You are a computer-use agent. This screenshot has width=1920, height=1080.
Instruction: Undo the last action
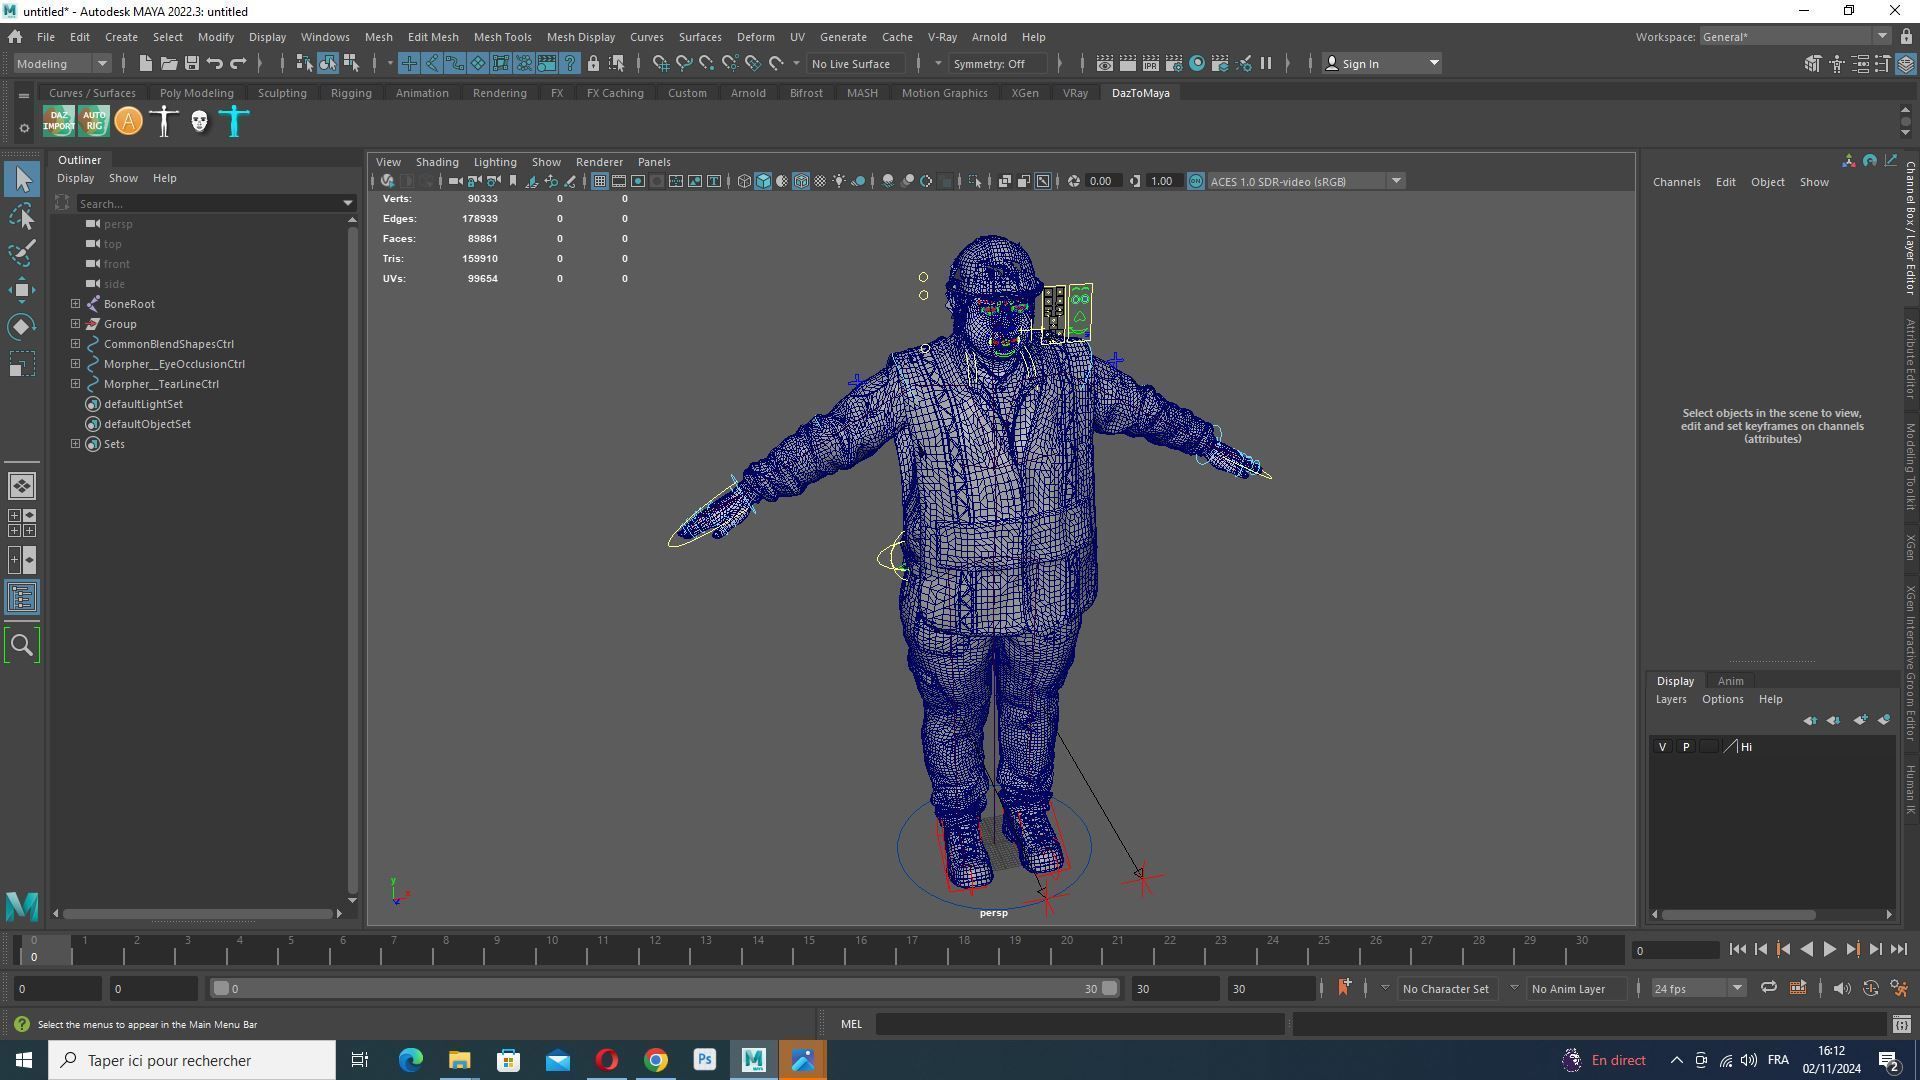click(215, 64)
